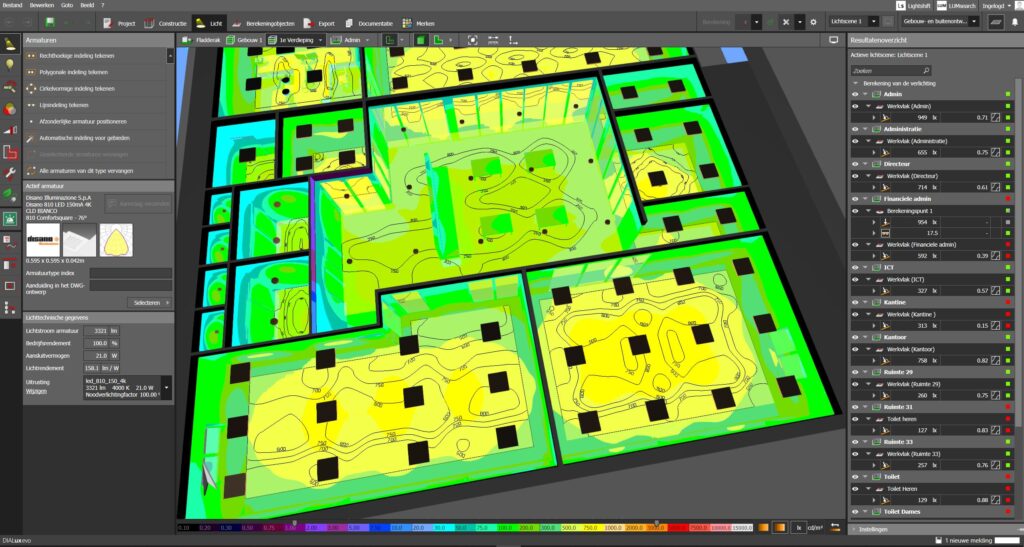Open the yellow light distribution thumbnail
1024x547 pixels.
116,240
